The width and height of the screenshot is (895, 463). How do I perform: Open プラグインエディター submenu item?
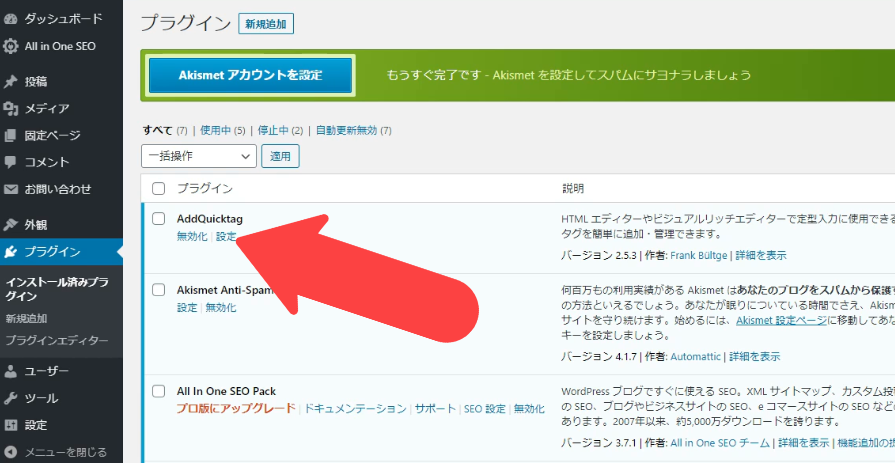(x=57, y=341)
